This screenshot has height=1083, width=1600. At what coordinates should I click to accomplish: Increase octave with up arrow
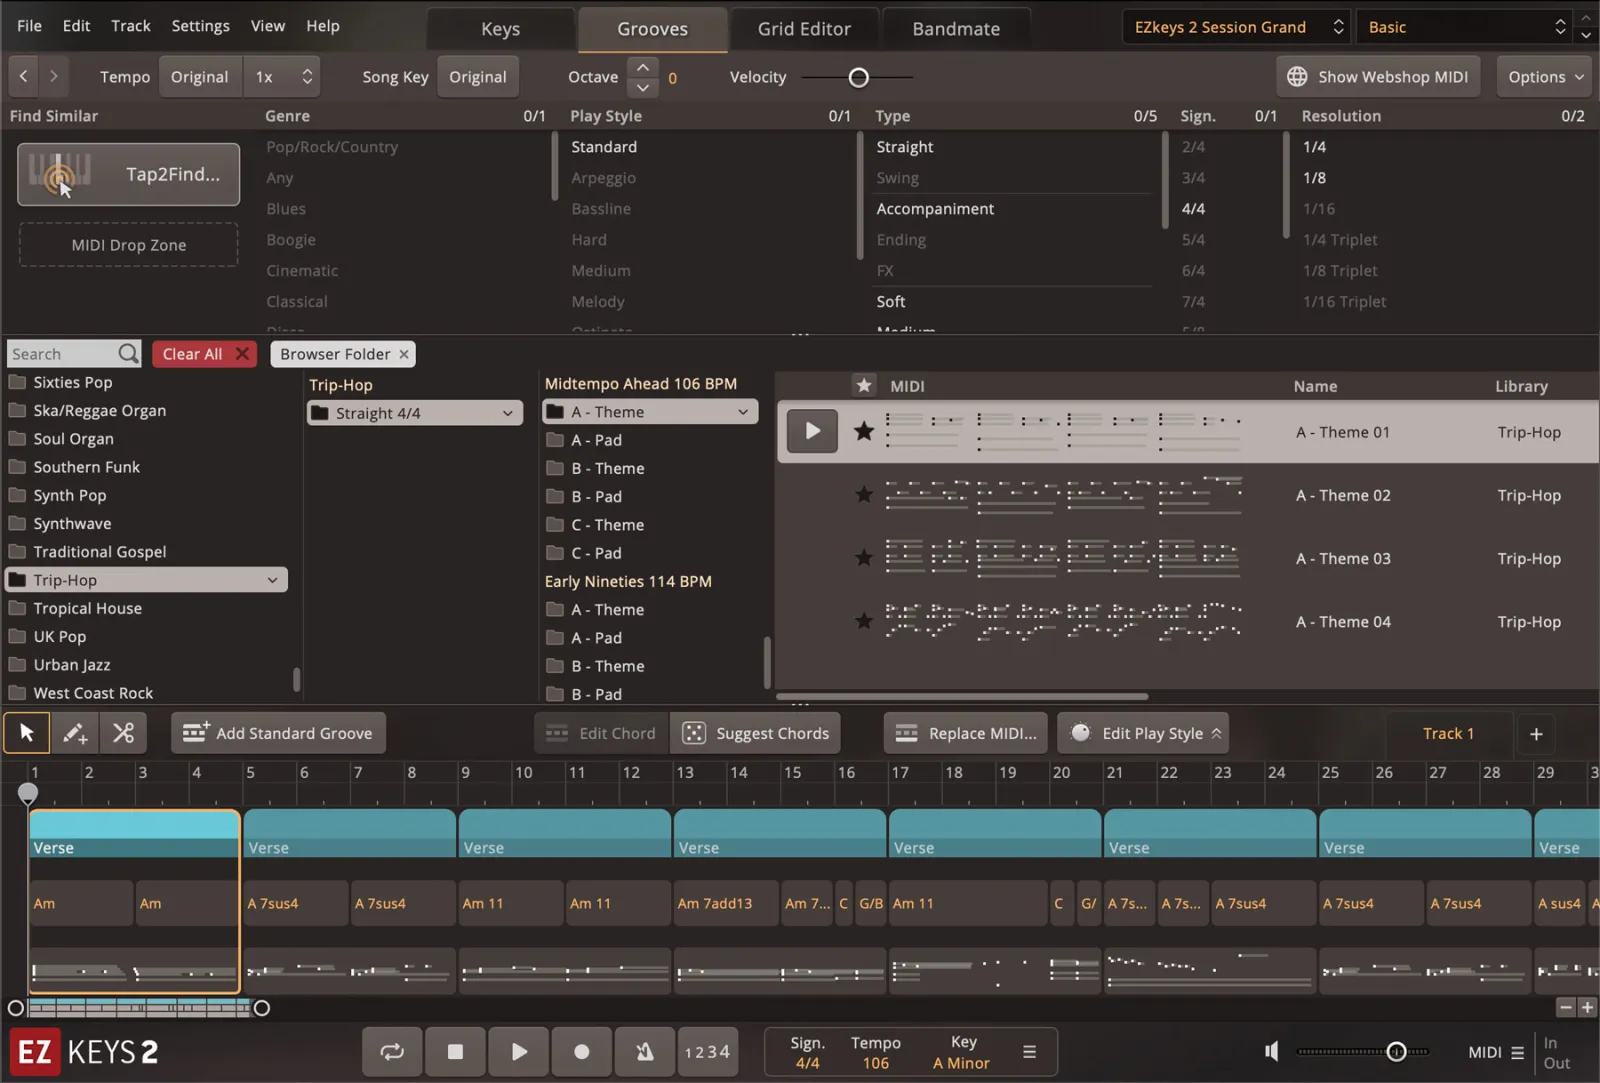point(643,67)
